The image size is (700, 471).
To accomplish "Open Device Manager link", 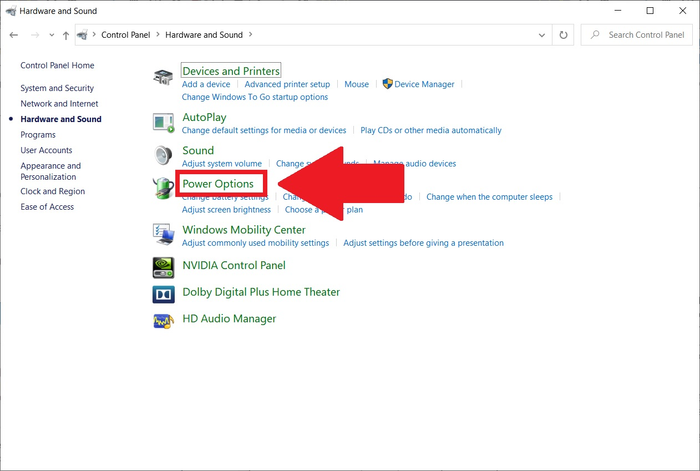I will pyautogui.click(x=424, y=84).
